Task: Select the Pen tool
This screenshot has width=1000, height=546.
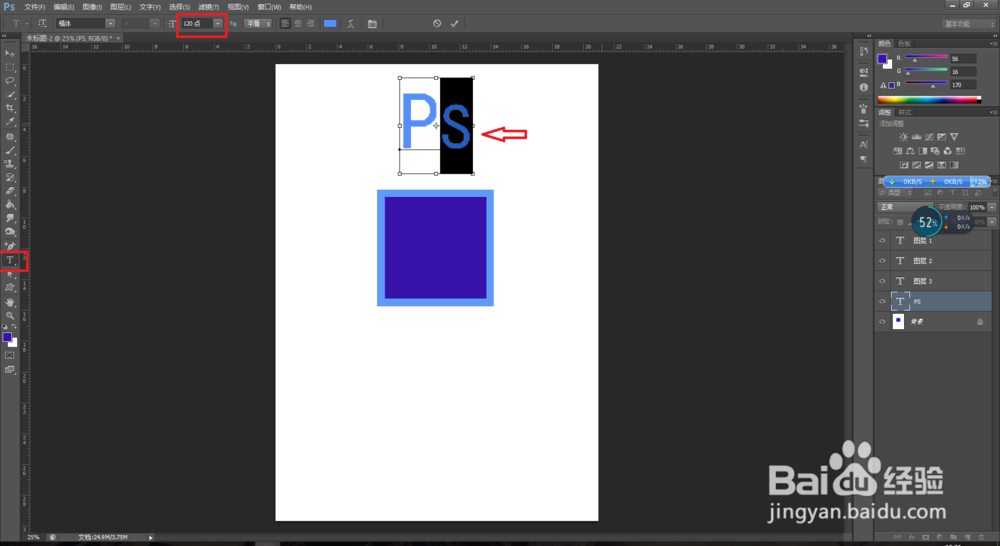Action: coord(10,246)
